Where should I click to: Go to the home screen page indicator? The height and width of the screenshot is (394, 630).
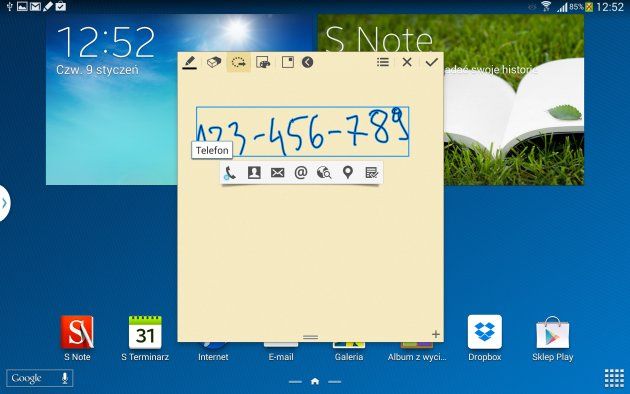click(315, 381)
